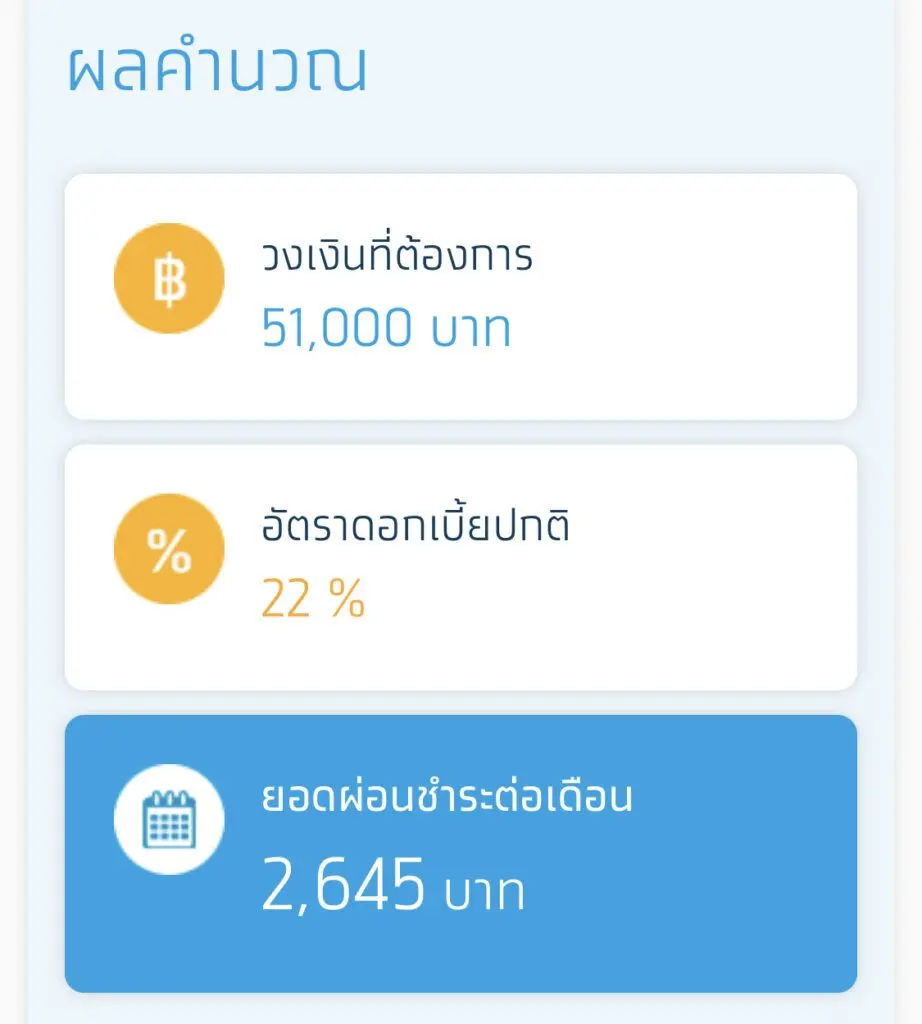Click panel background below blue payment card
This screenshot has width=922, height=1024.
pos(460,1008)
